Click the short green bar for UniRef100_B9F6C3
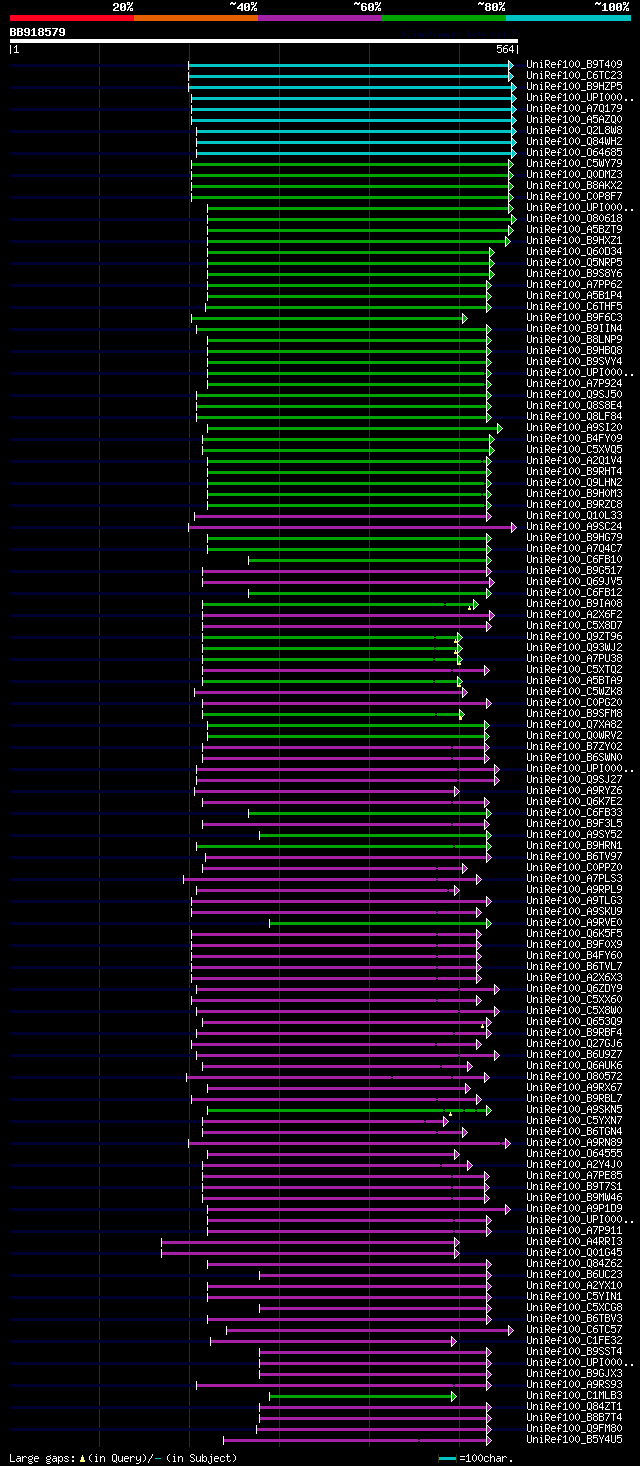640x1466 pixels. [x=329, y=318]
